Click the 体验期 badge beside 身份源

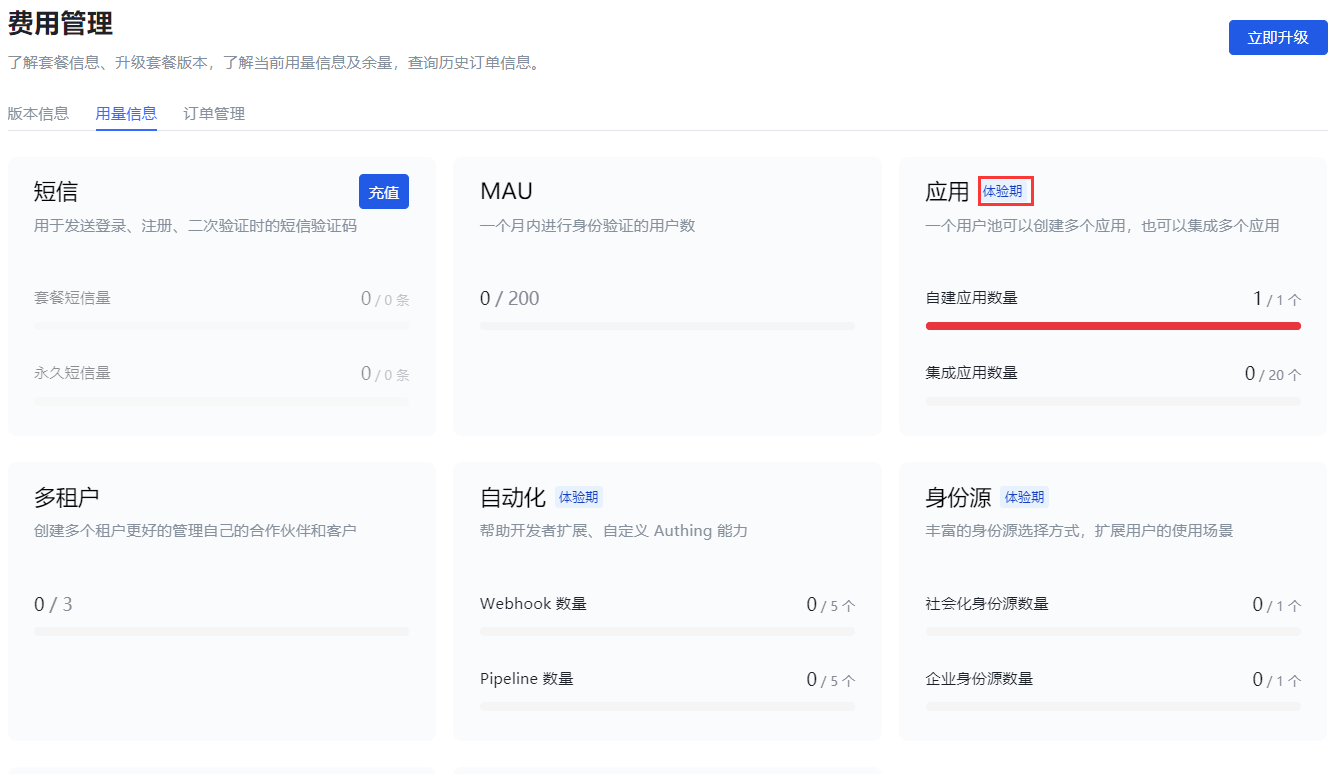1024,497
